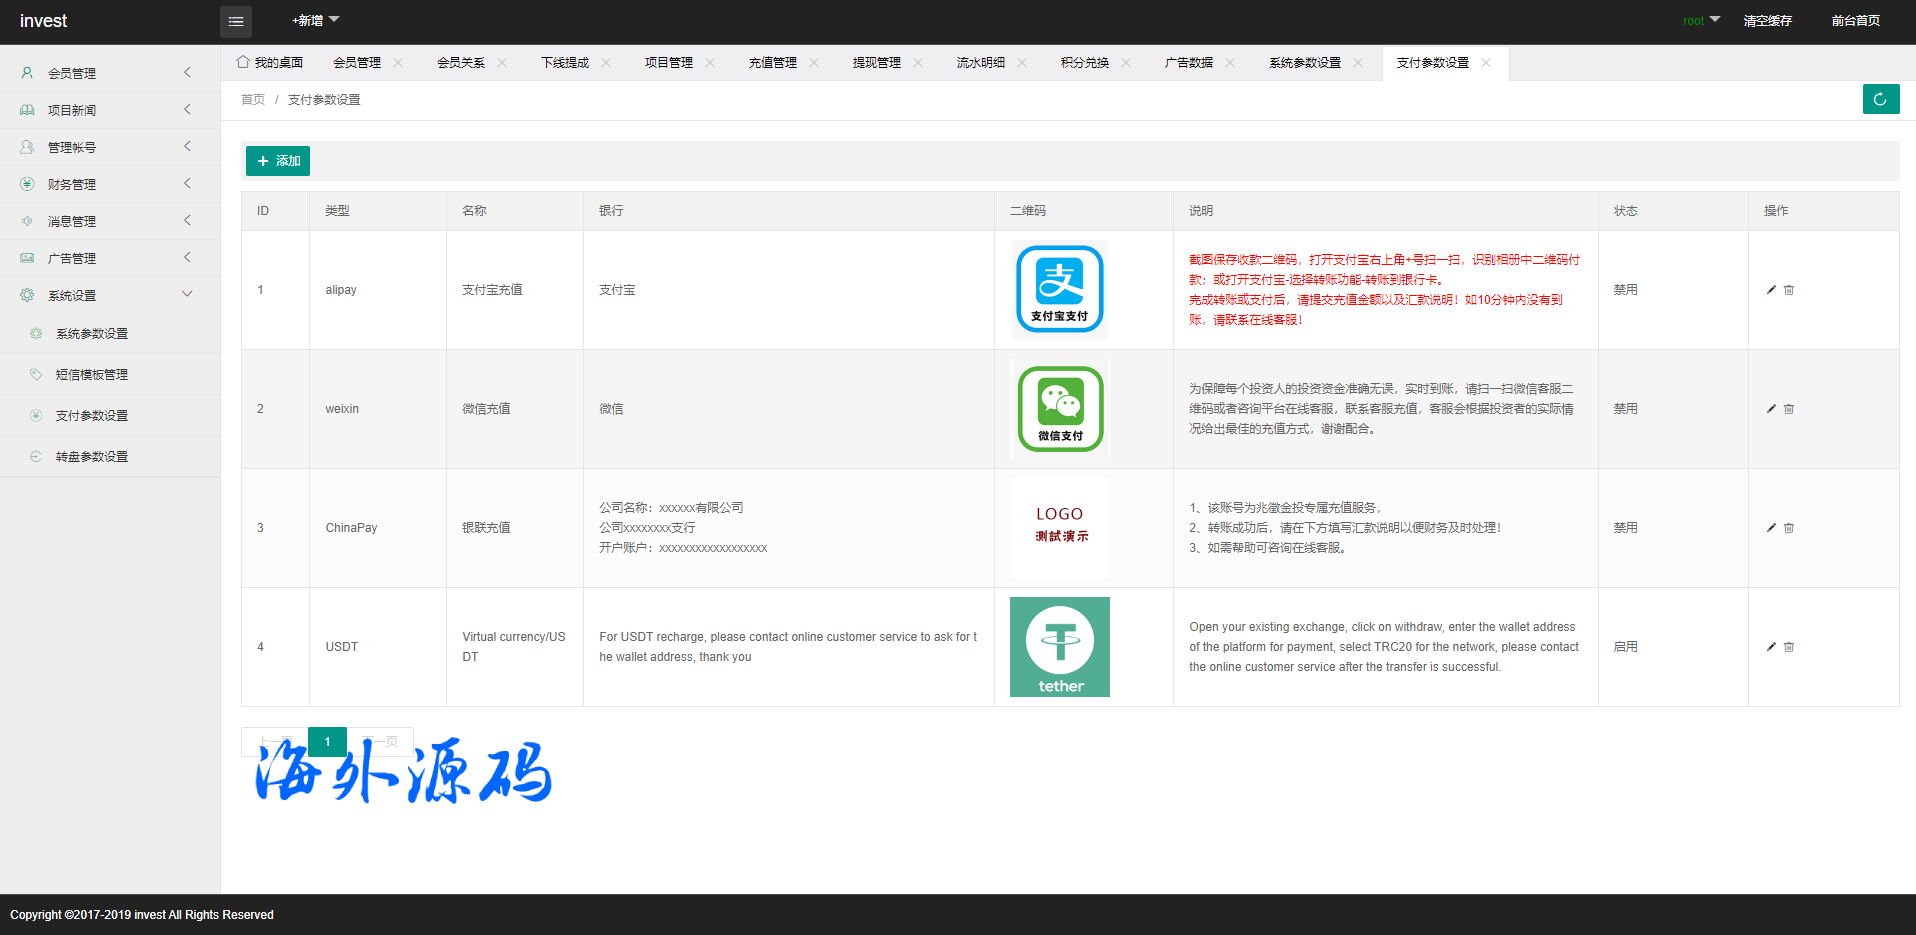Click trash icon in the USDT row
The image size is (1916, 935).
1789,647
